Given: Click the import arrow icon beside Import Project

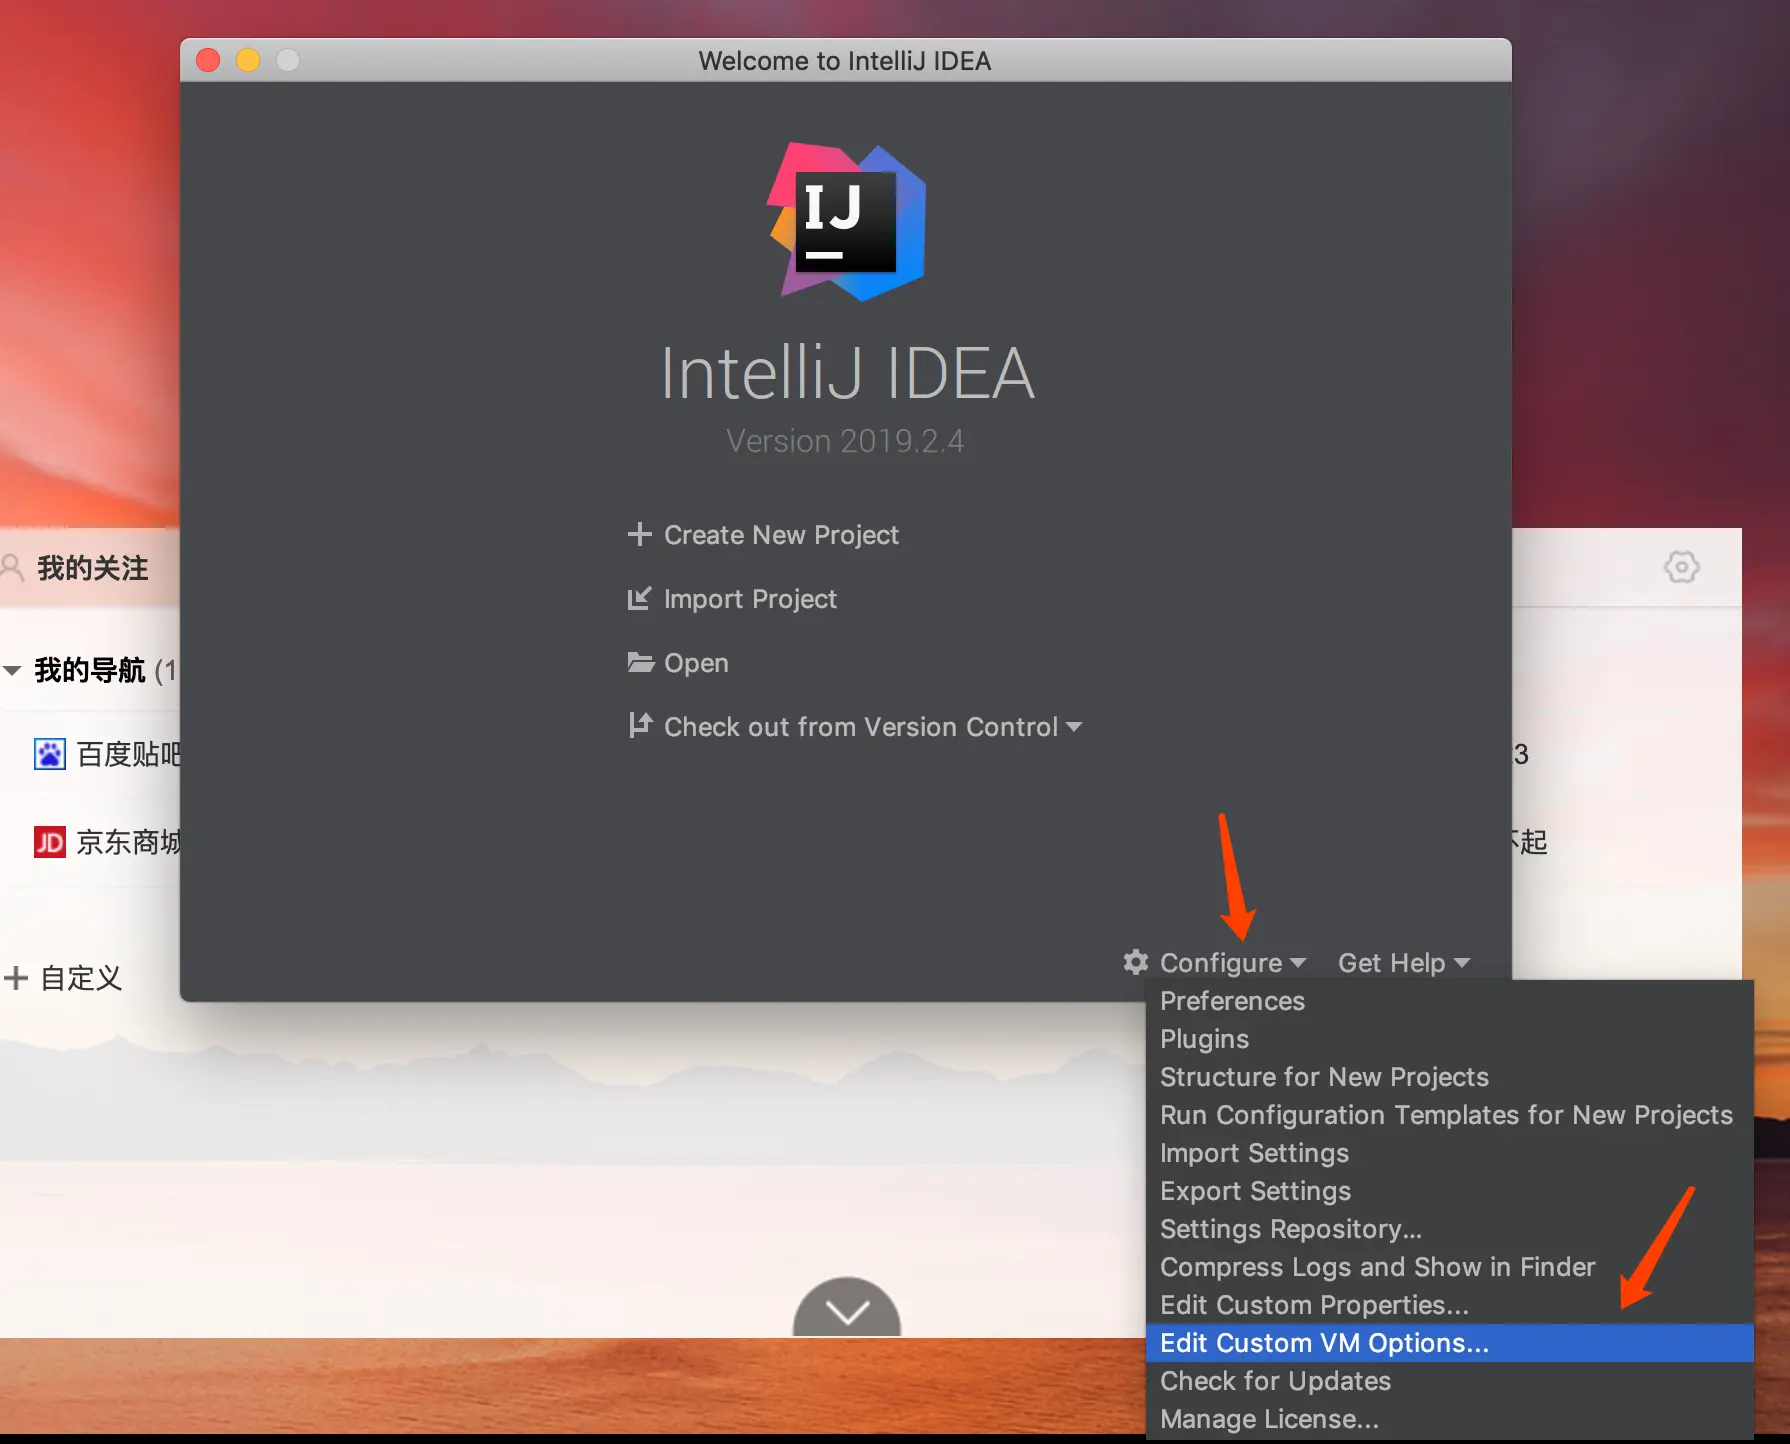Looking at the screenshot, I should tap(639, 598).
